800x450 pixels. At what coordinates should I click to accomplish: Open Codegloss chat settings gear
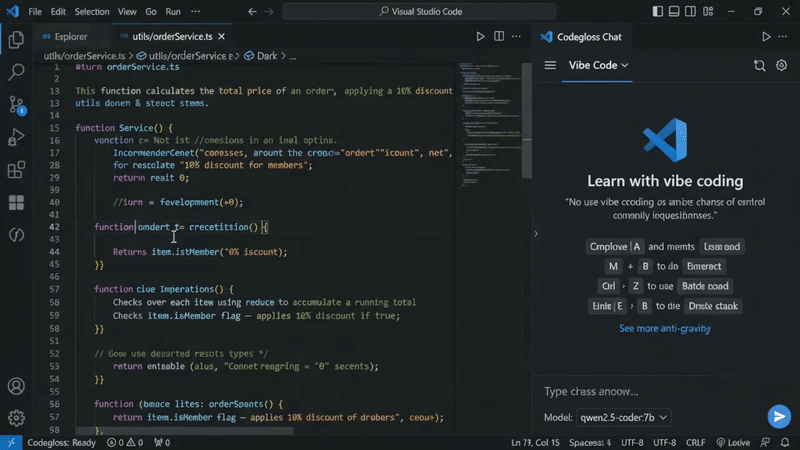click(x=781, y=65)
